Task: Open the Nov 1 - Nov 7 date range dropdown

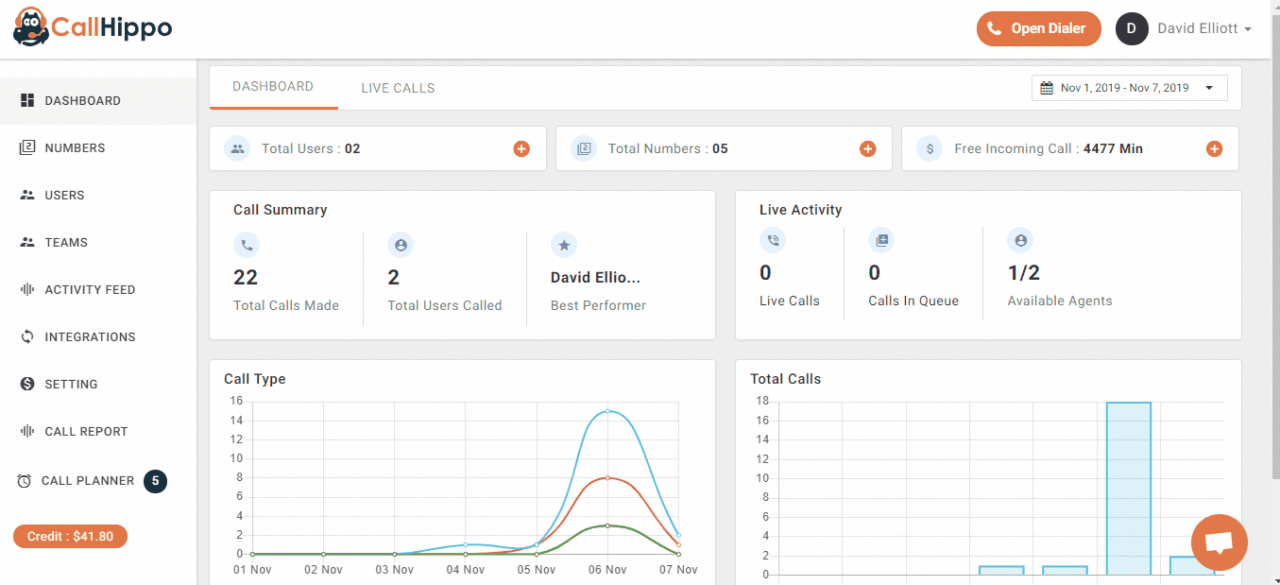Action: point(1129,88)
